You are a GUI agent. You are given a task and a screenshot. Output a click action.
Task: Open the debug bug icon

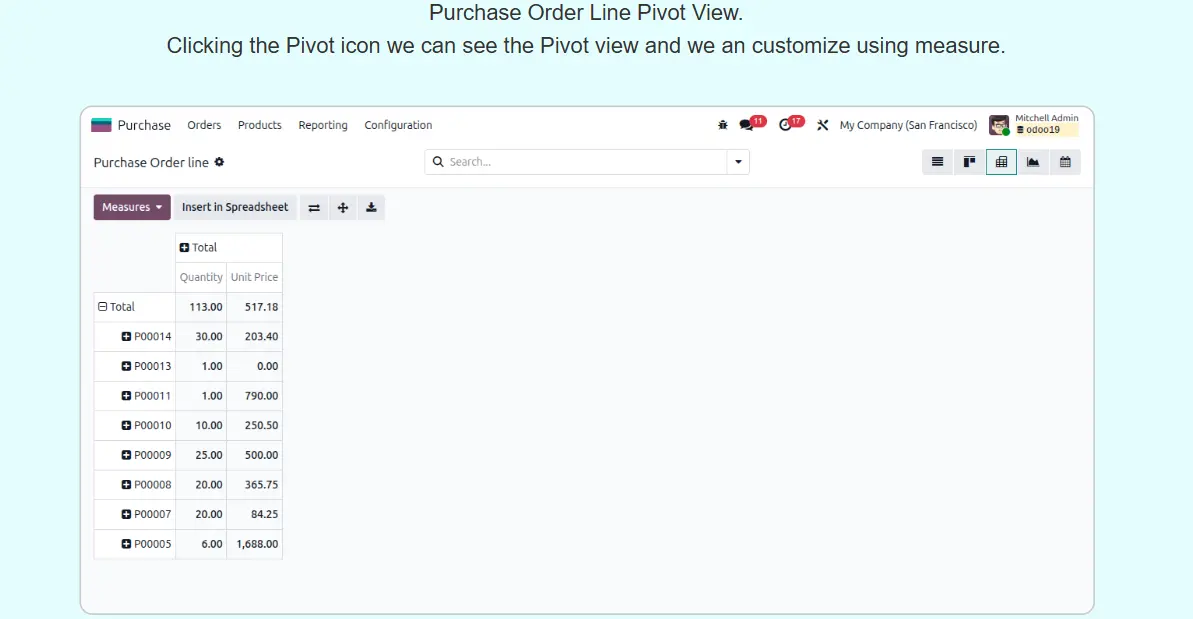point(723,125)
